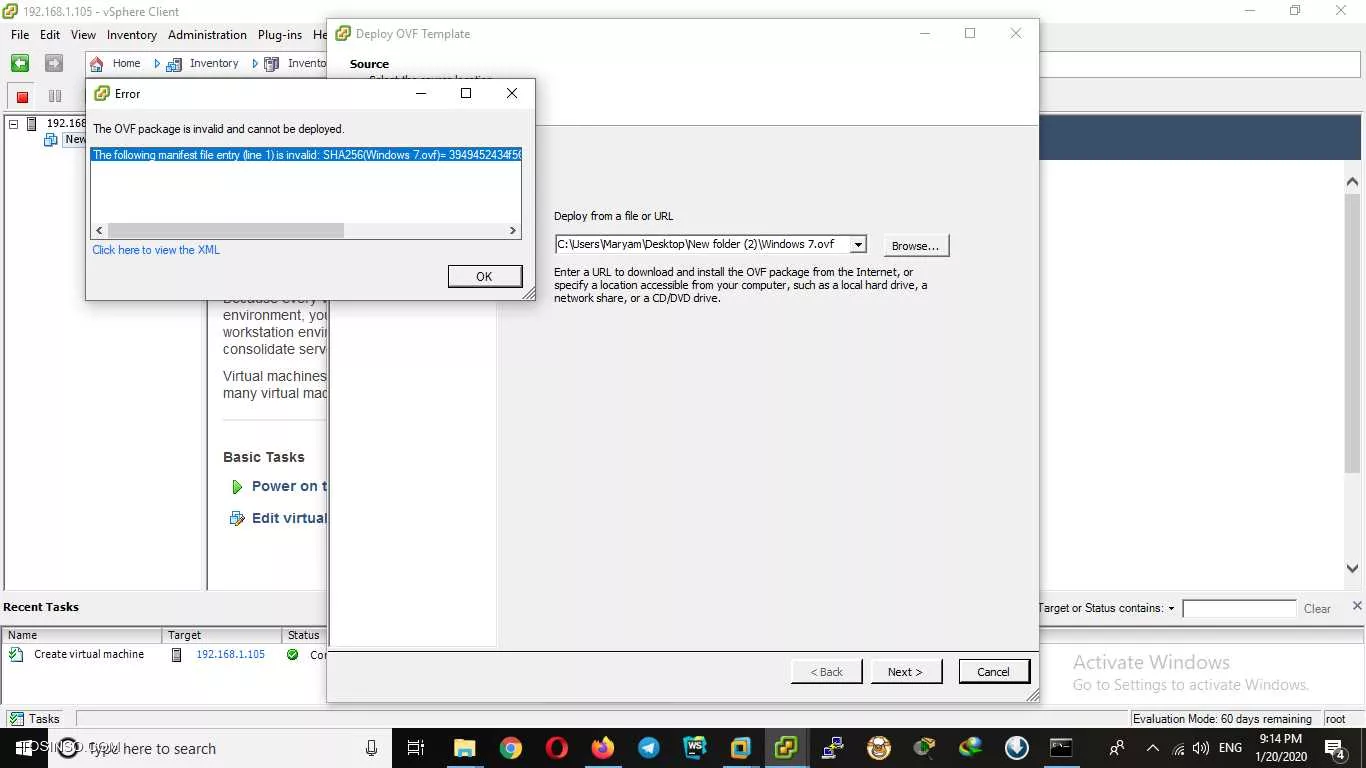The image size is (1366, 768).
Task: Select the New virtual machine tree item
Action: click(x=74, y=140)
